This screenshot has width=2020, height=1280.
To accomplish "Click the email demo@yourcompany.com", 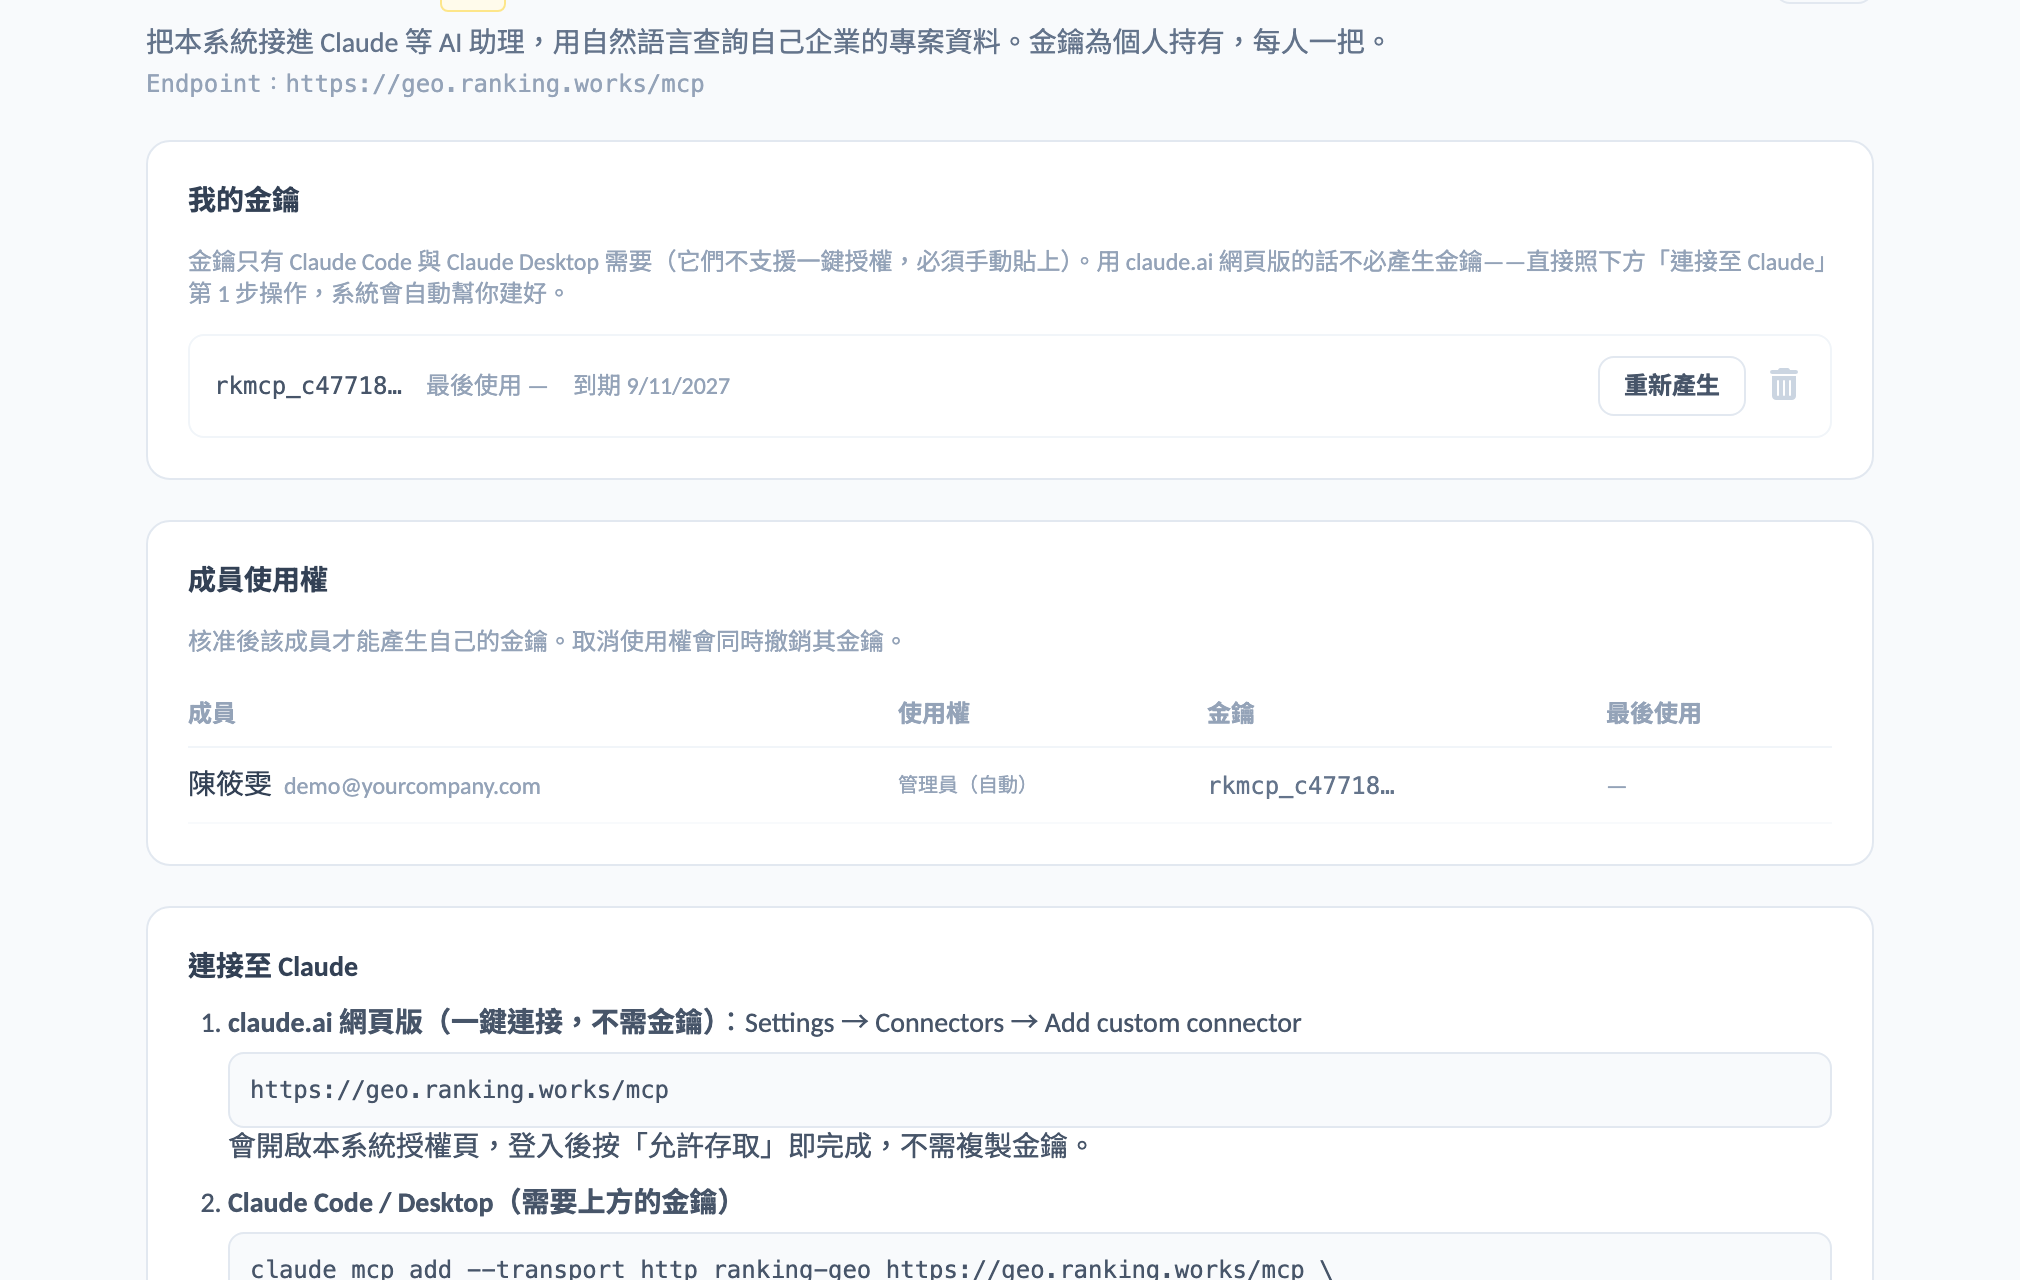I will [x=412, y=786].
